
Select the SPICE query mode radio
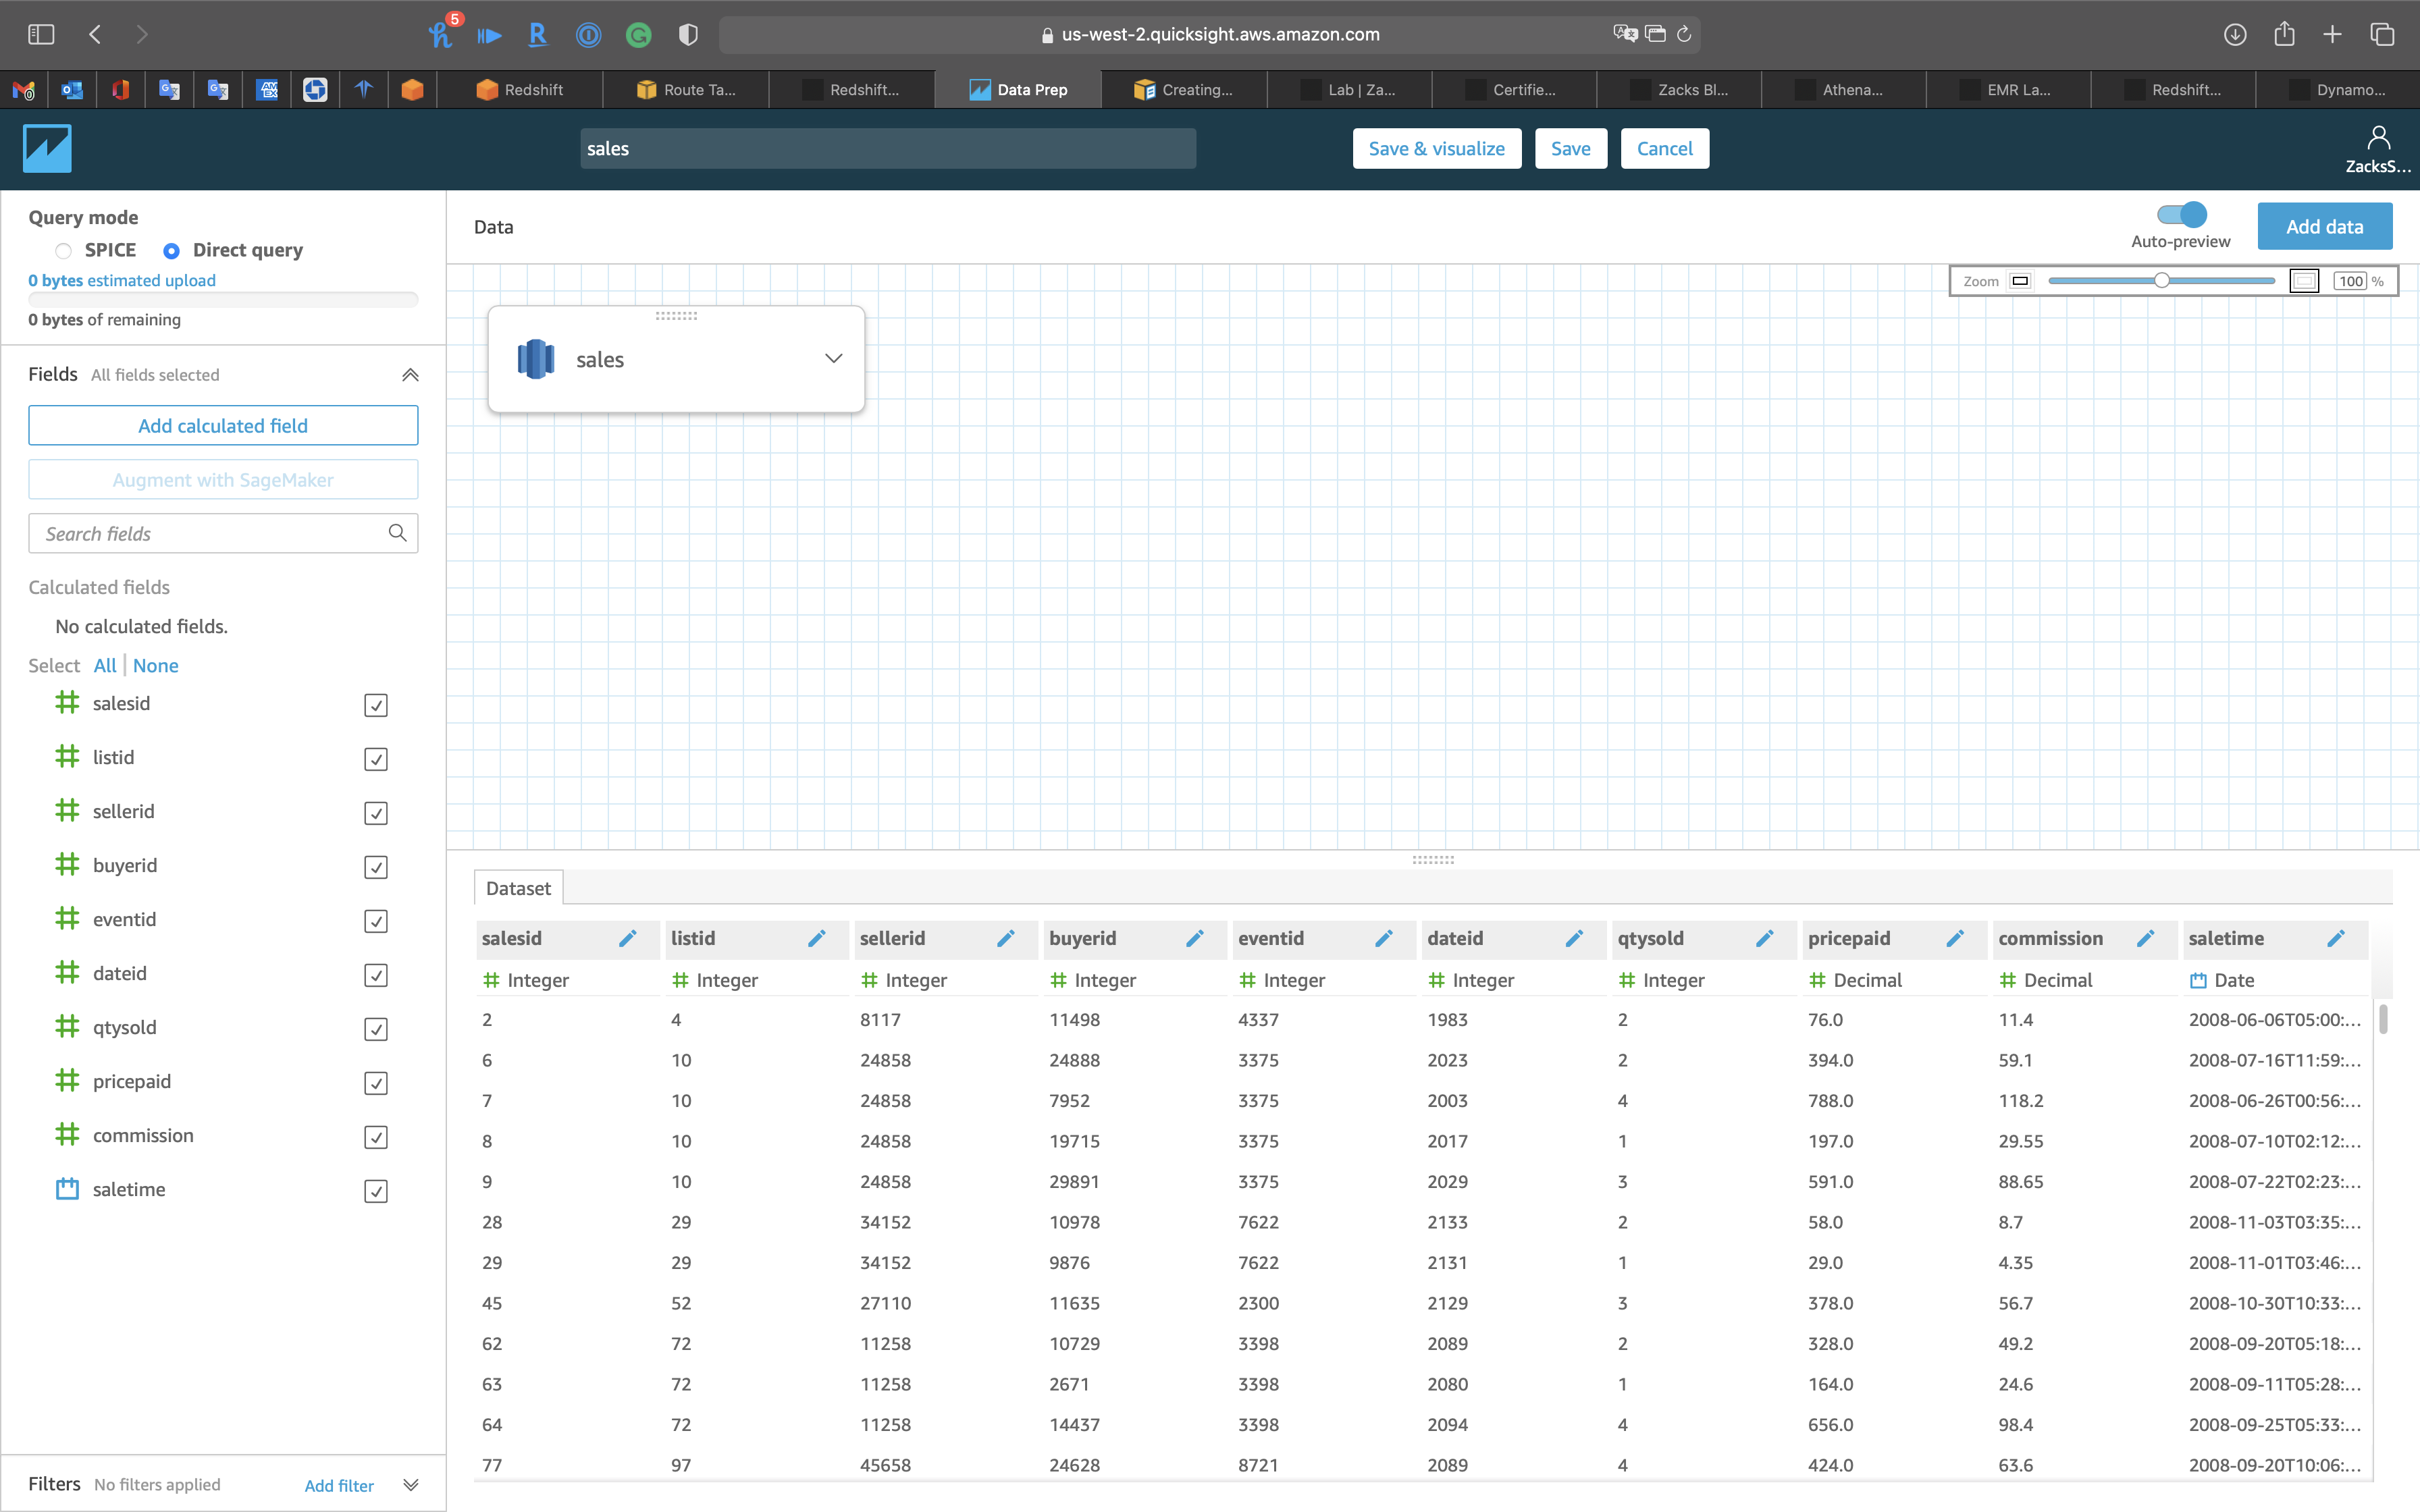64,250
